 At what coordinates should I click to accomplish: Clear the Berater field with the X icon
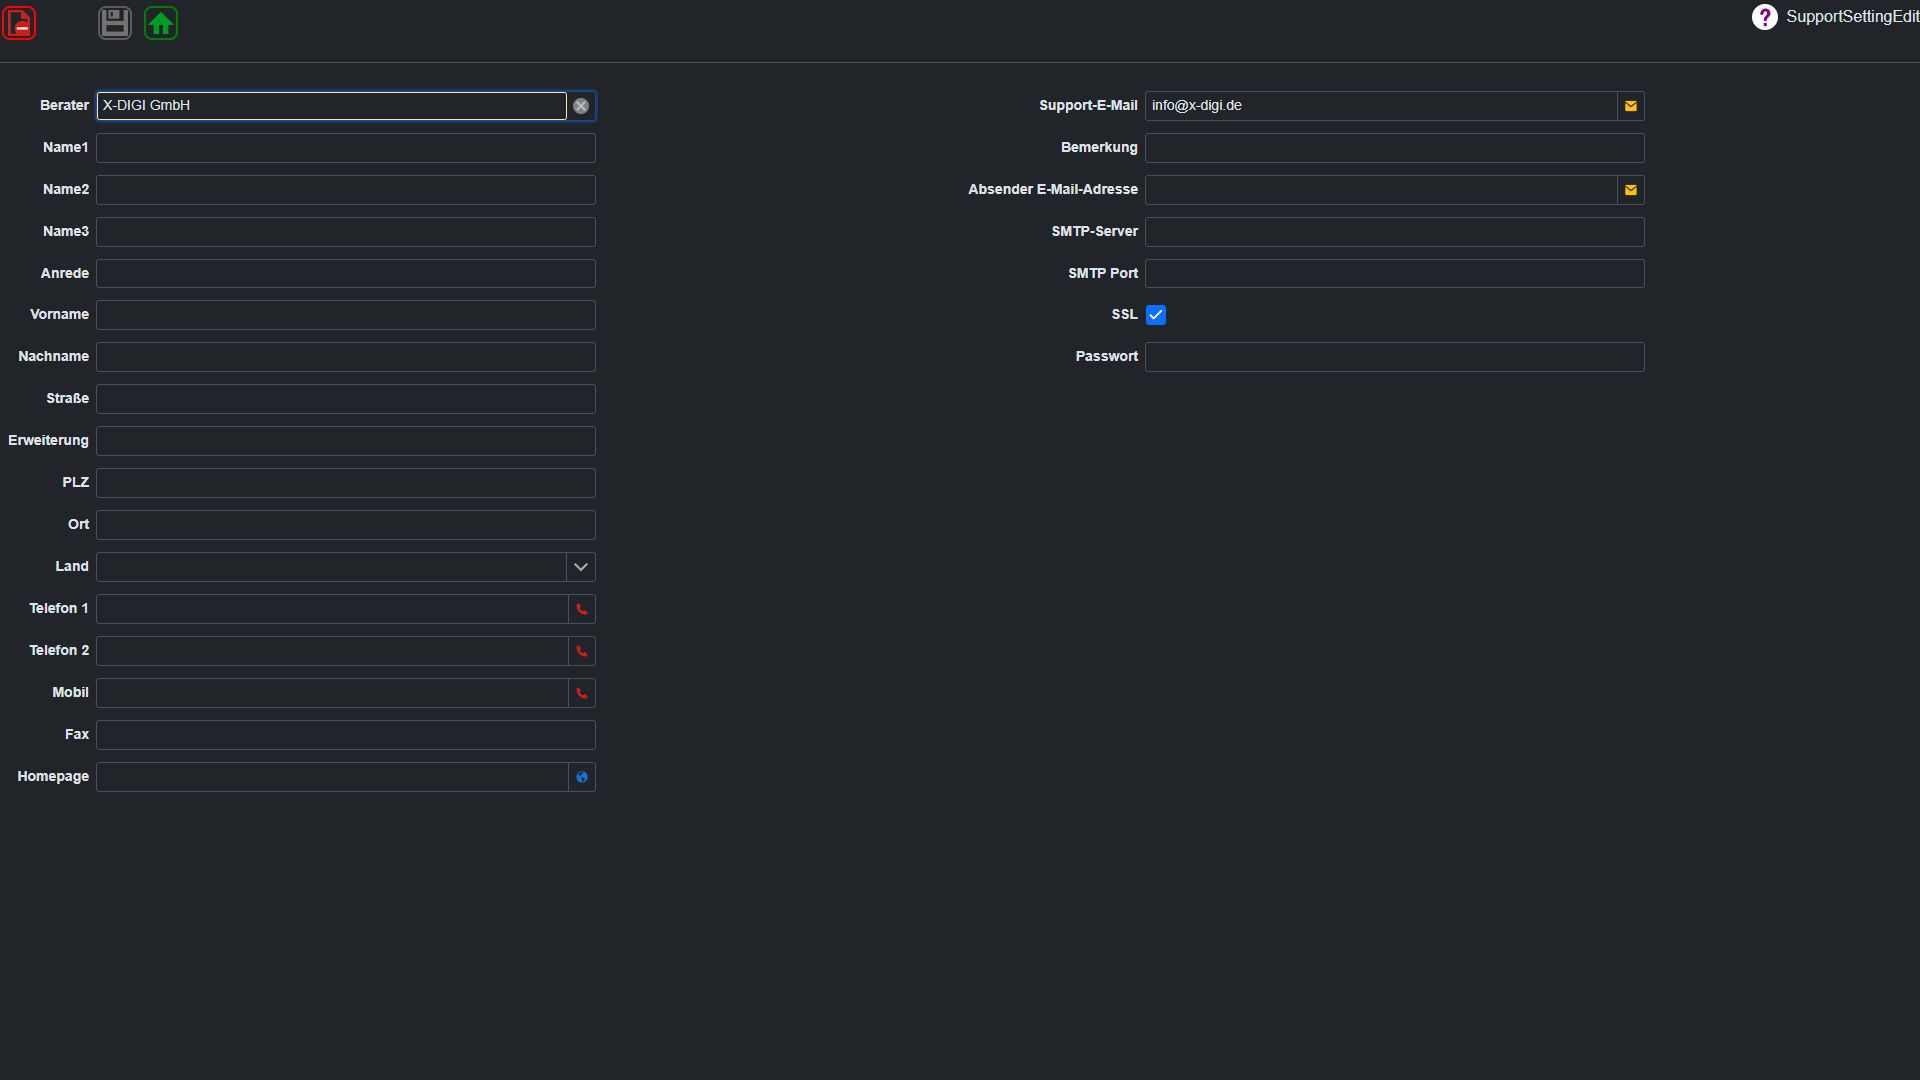pyautogui.click(x=581, y=106)
